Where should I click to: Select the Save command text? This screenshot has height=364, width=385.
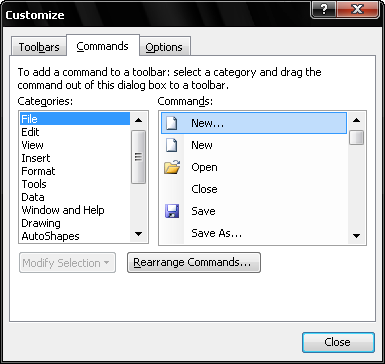(x=203, y=211)
